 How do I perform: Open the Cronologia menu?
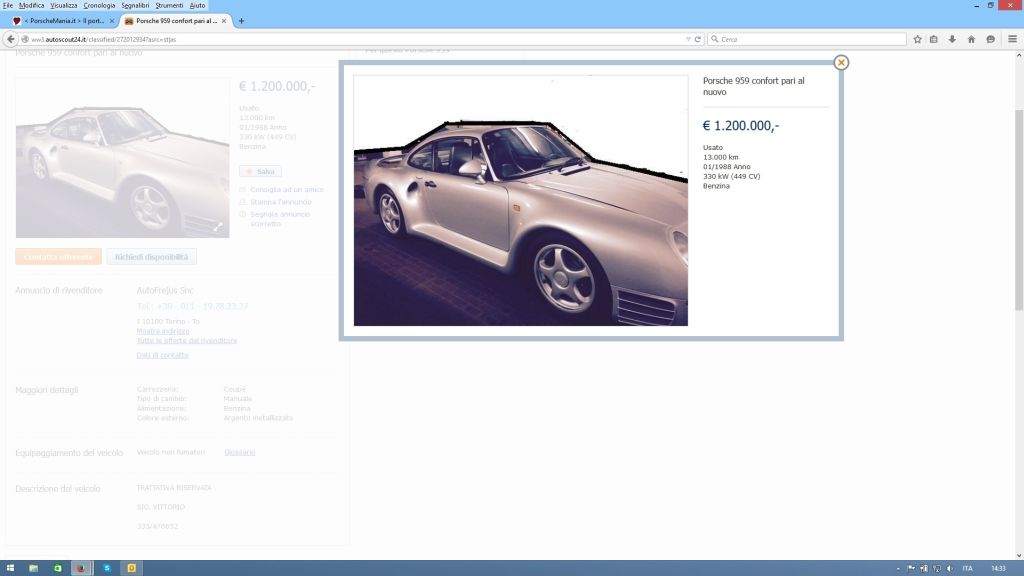pyautogui.click(x=99, y=5)
